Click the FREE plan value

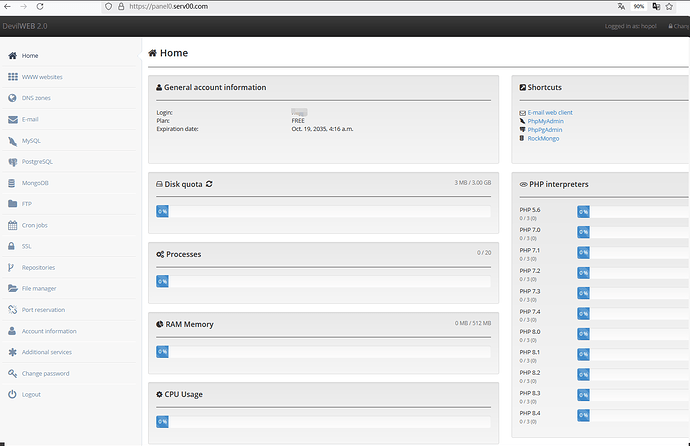(298, 121)
